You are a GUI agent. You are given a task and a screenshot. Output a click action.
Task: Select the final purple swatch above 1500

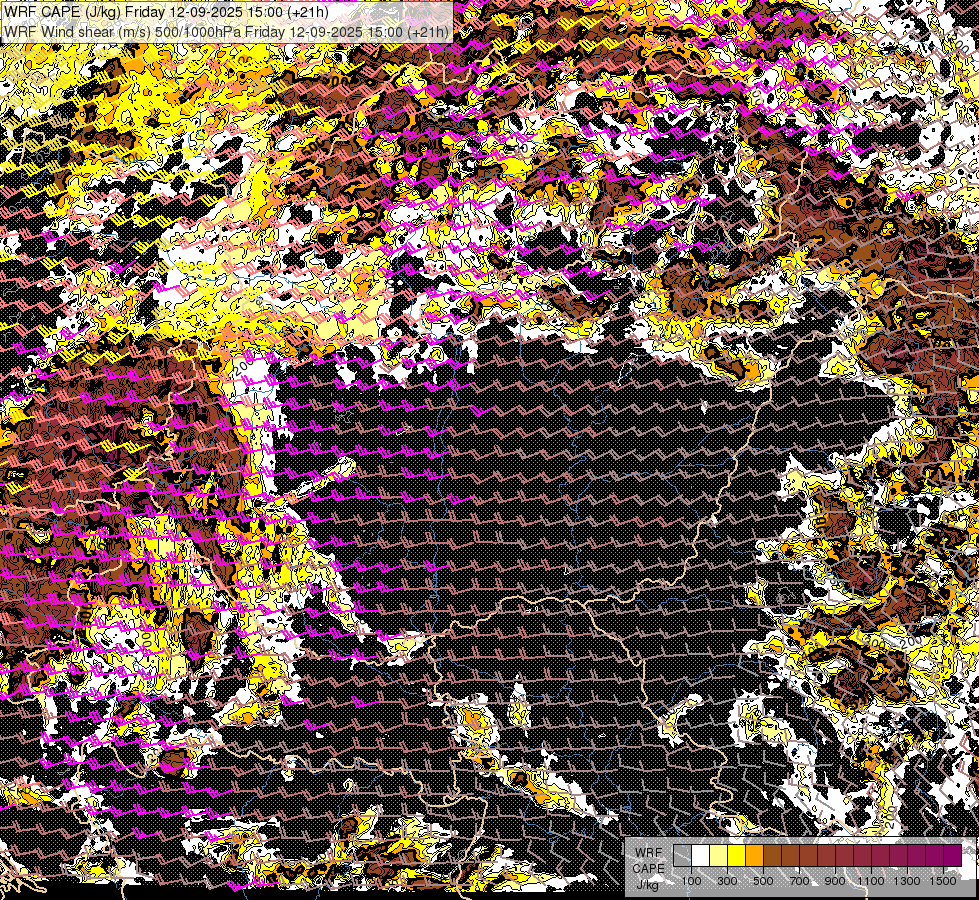(952, 855)
